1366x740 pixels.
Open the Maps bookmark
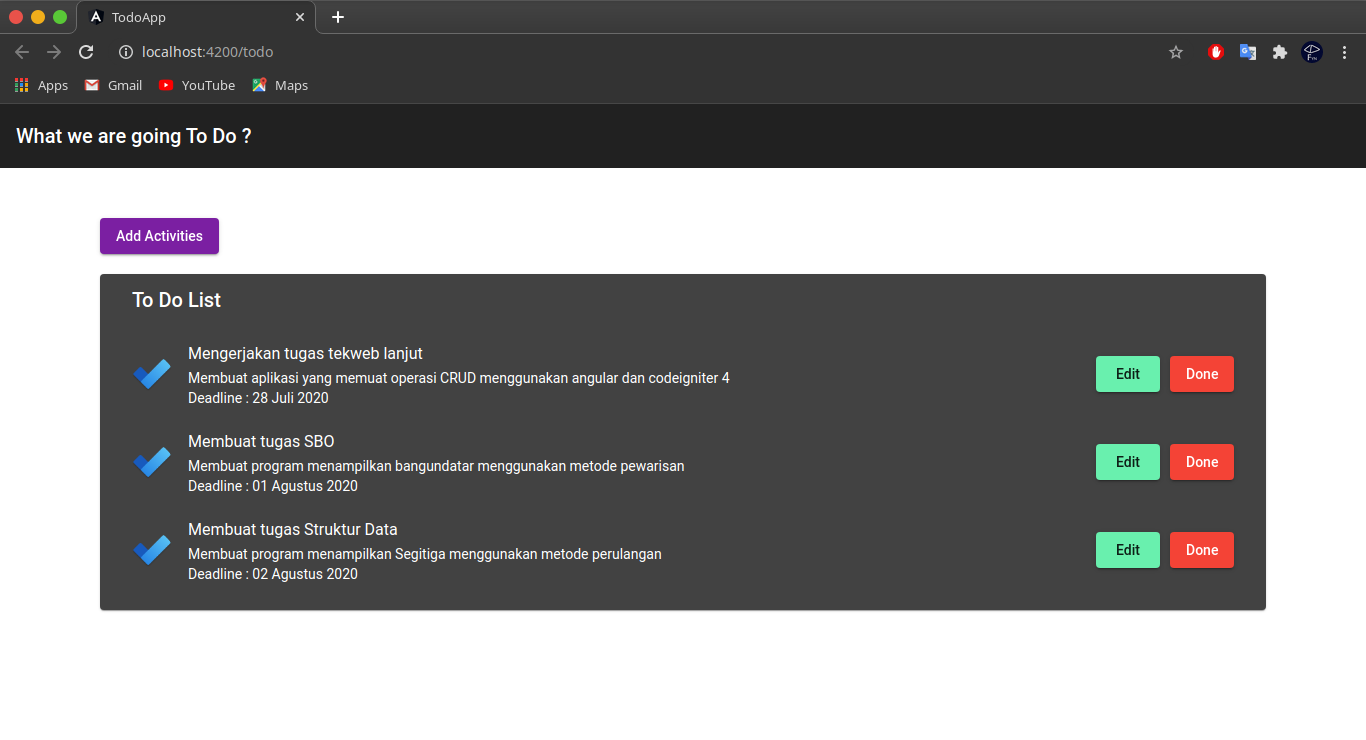click(280, 85)
